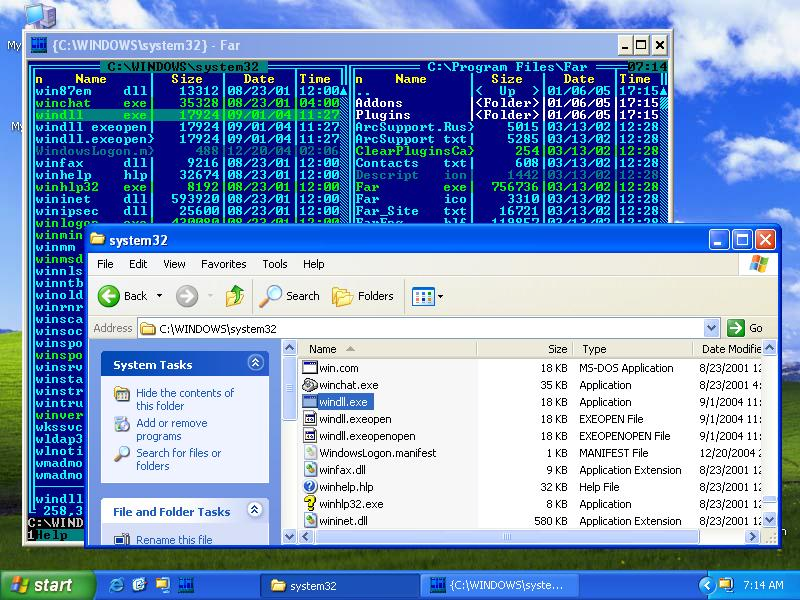Viewport: 800px width, 600px height.
Task: Click Hide the contents of this folder
Action: 185,399
